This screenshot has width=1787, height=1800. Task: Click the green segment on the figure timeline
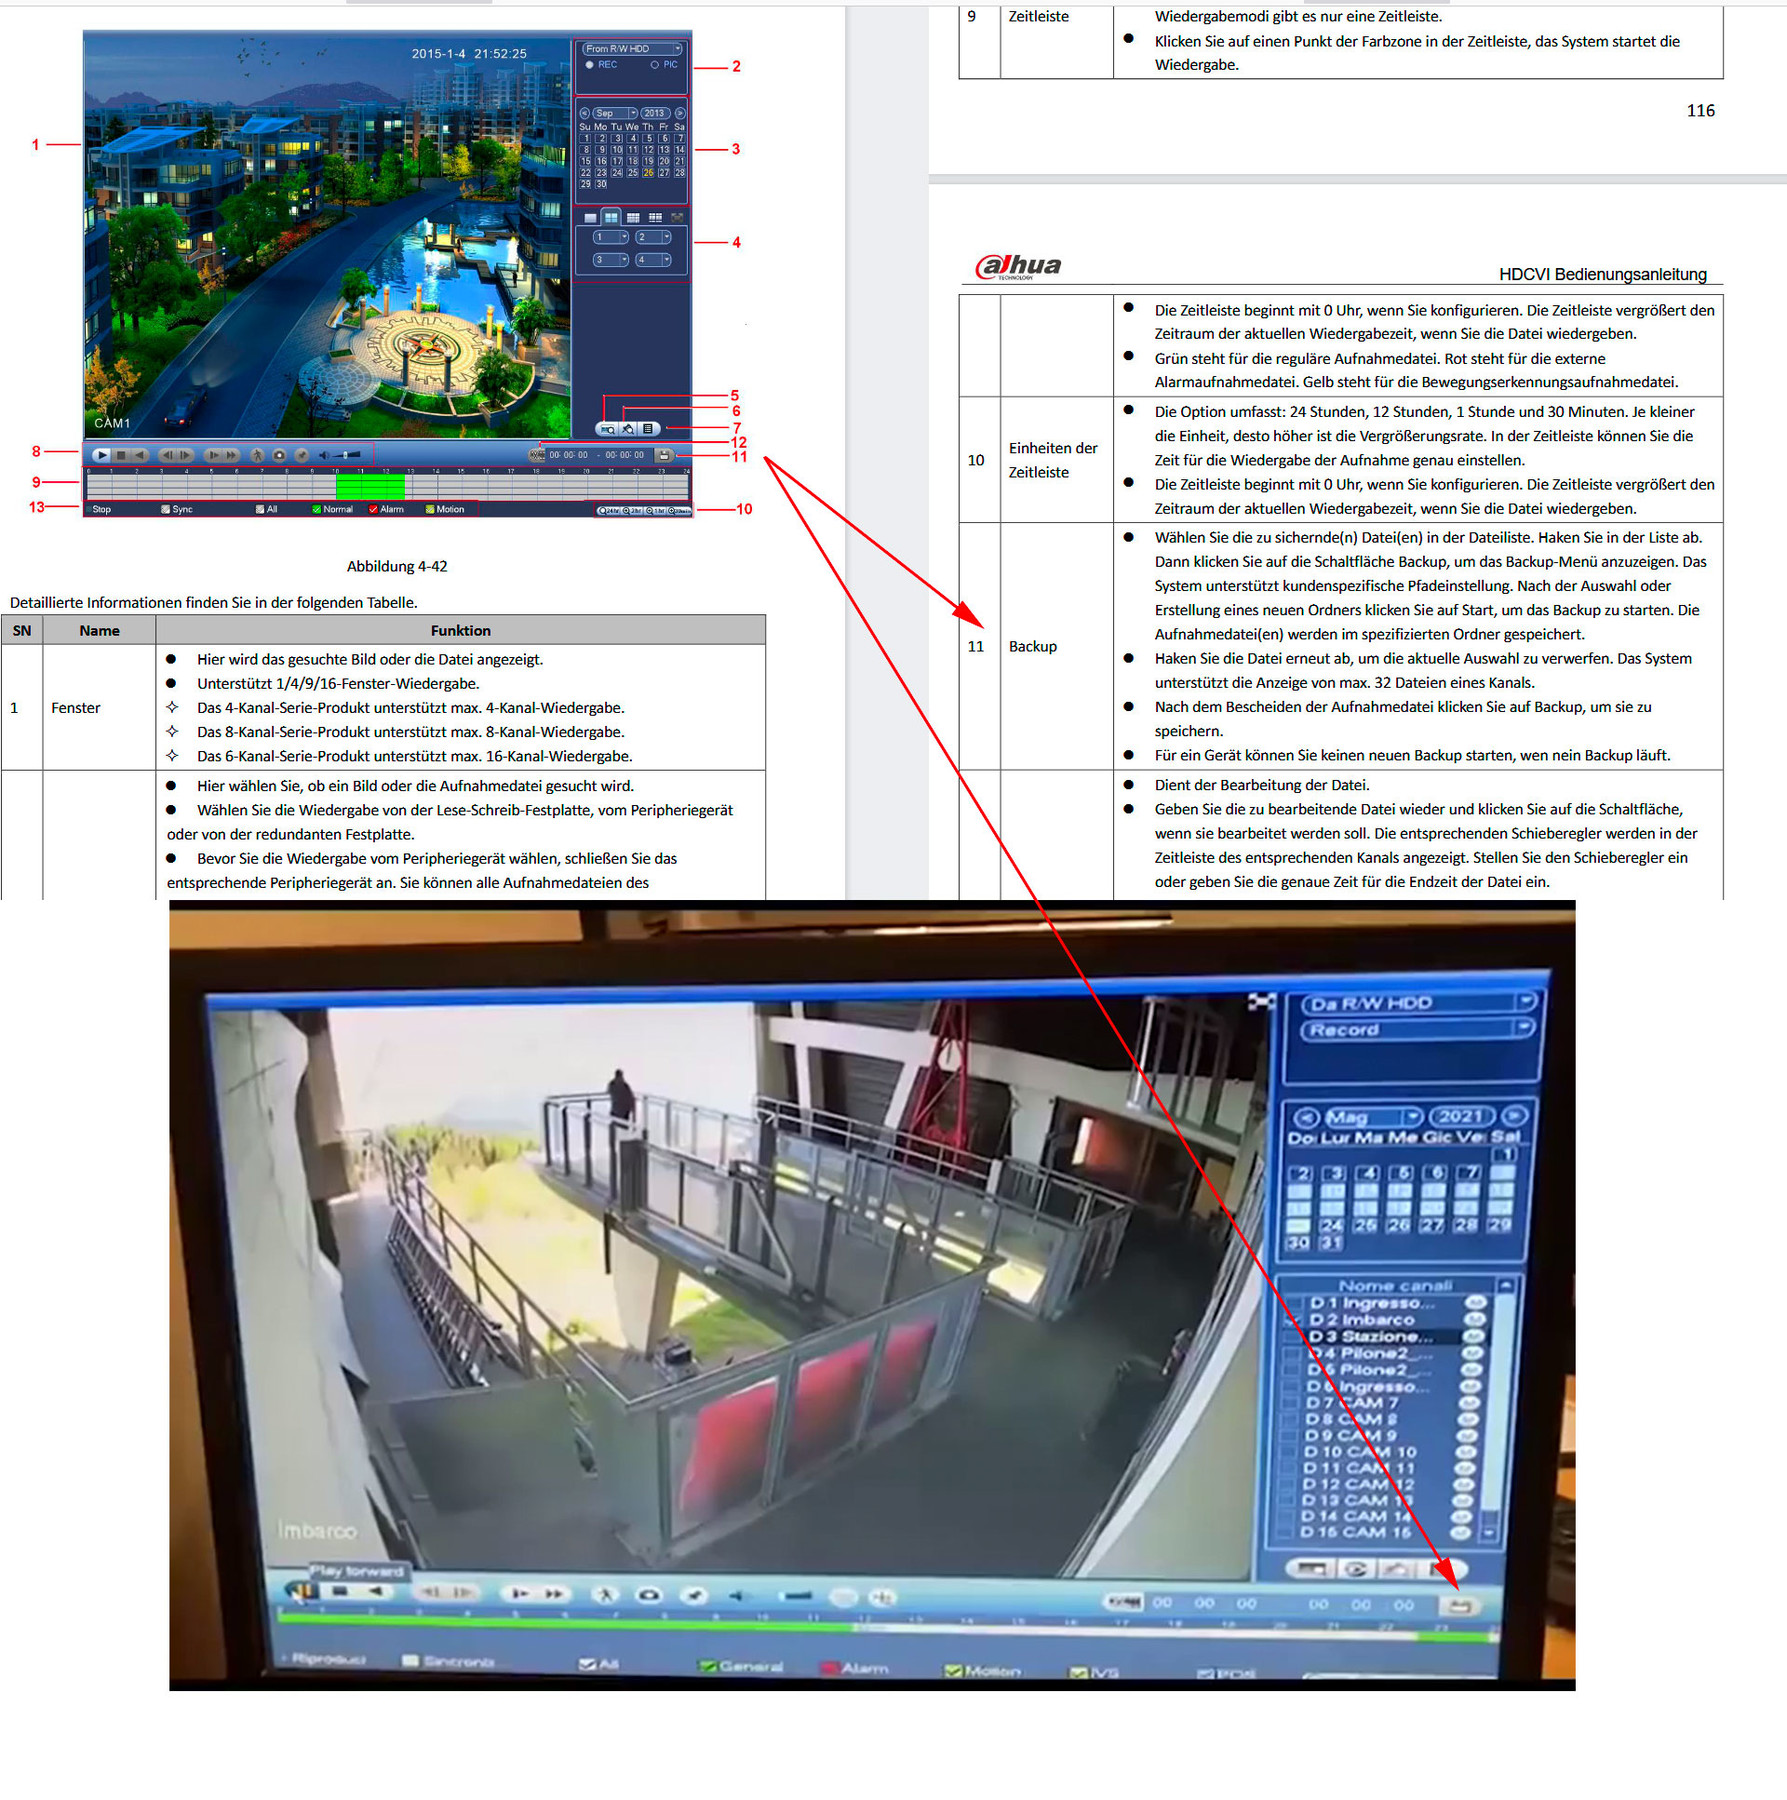pyautogui.click(x=370, y=487)
